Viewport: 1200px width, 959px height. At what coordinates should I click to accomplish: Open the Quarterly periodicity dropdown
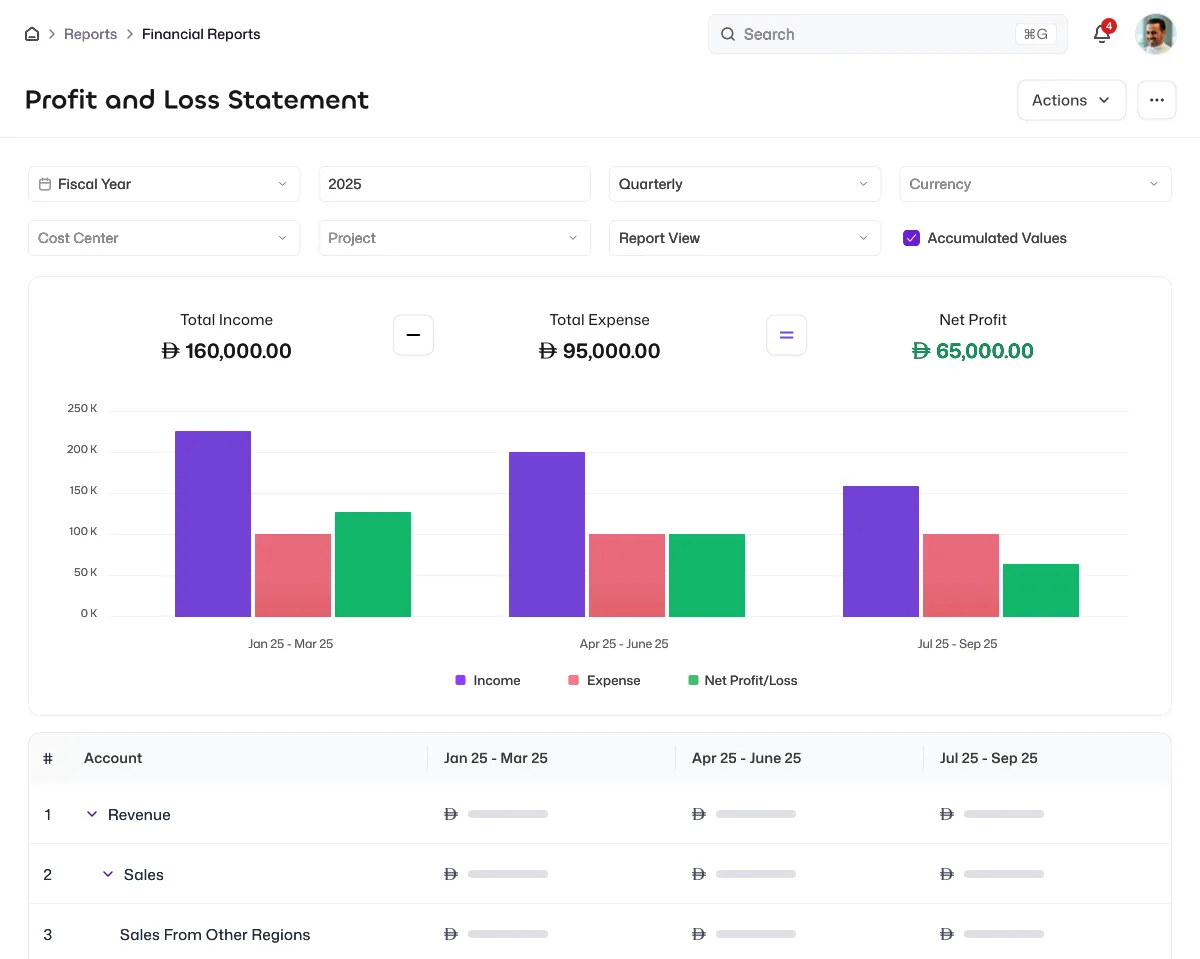pos(745,184)
